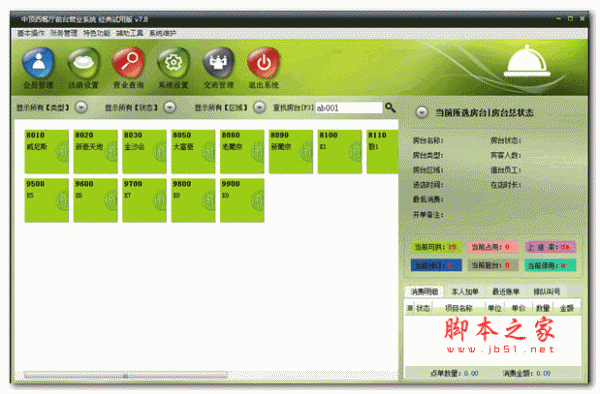Click the 开单备注 label

click(428, 215)
